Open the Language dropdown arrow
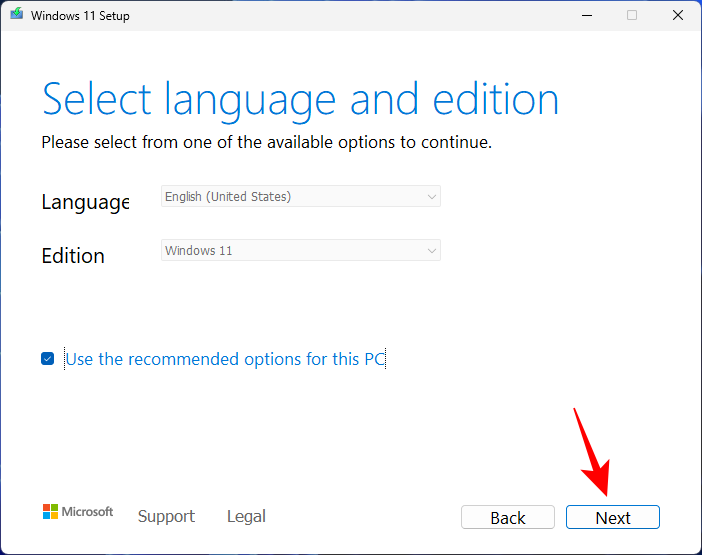This screenshot has width=702, height=555. (432, 197)
